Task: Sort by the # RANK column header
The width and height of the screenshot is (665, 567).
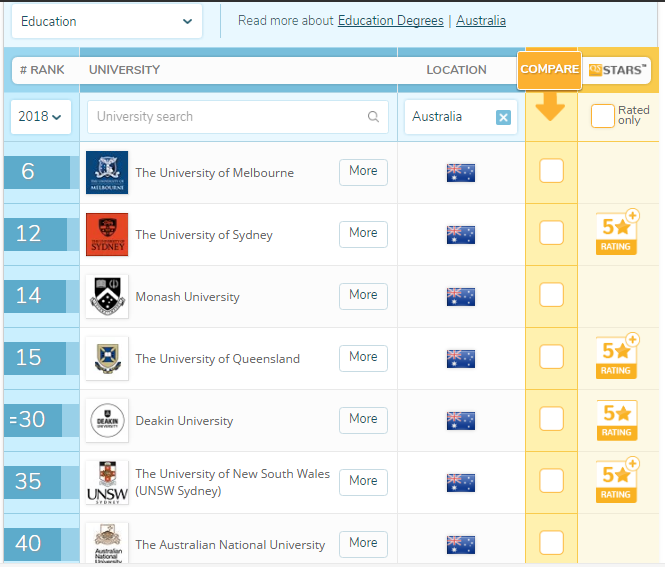Action: [42, 70]
